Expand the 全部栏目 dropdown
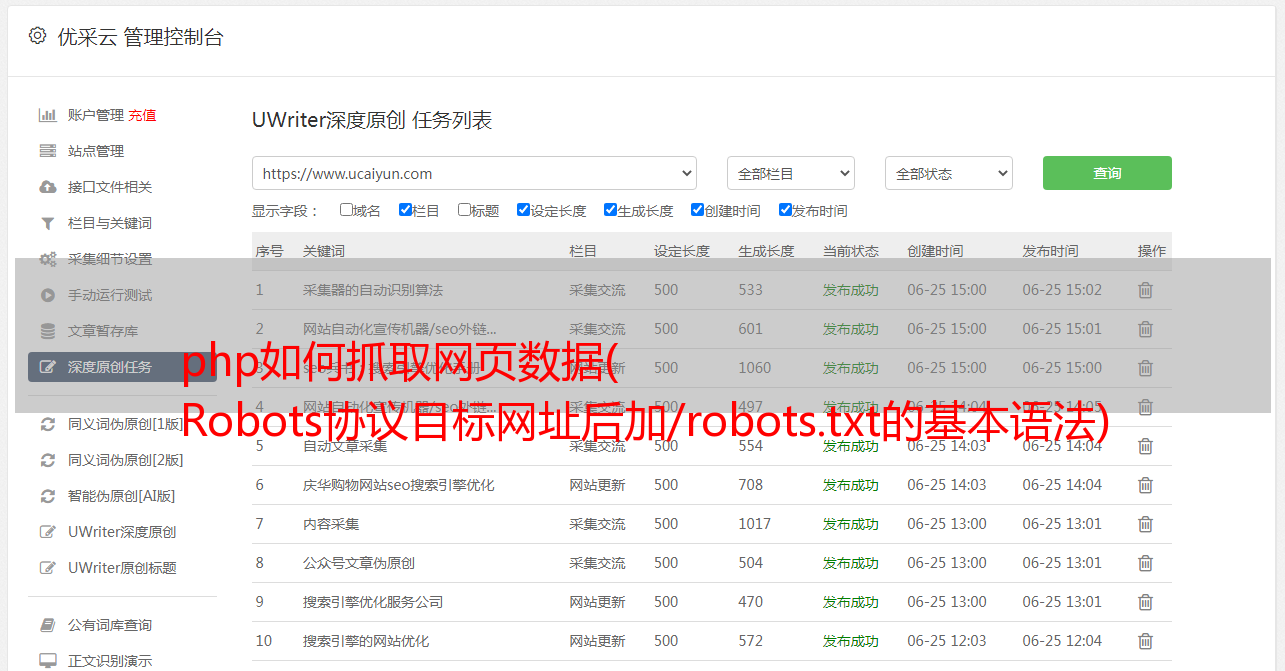The image size is (1285, 671). (790, 173)
